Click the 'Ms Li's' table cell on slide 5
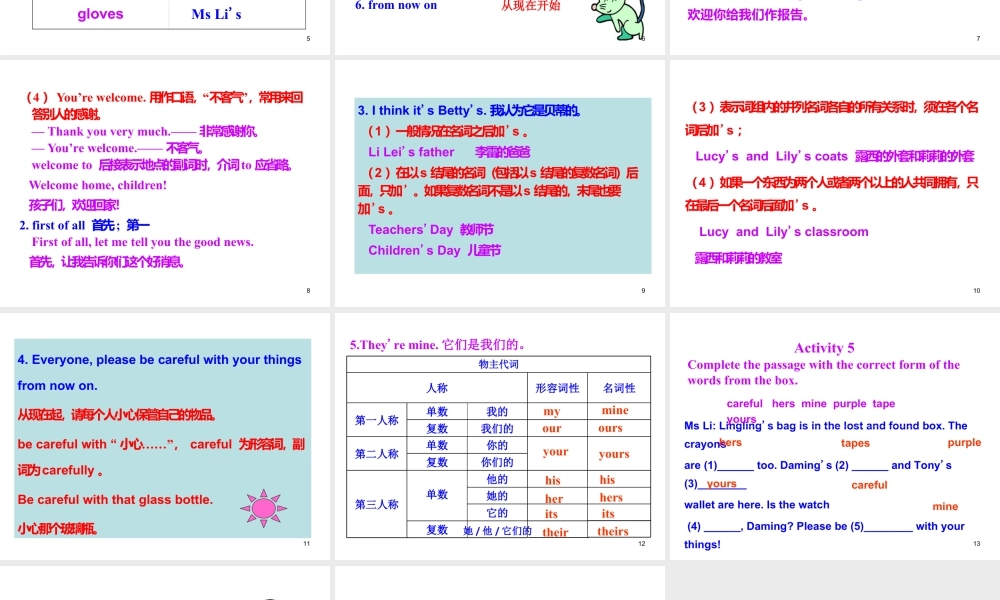Image resolution: width=1000 pixels, height=600 pixels. [x=218, y=14]
